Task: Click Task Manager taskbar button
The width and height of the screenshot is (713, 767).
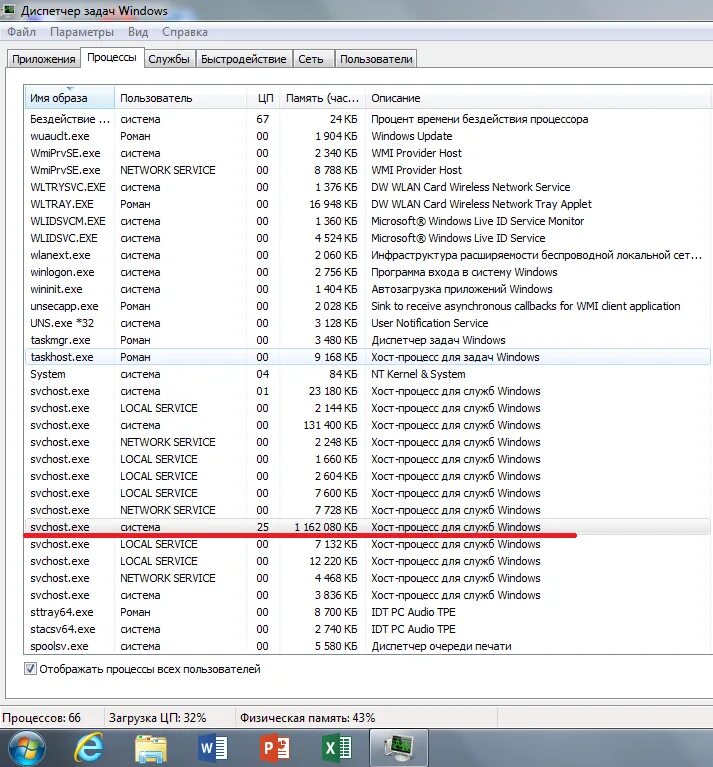Action: click(x=399, y=748)
